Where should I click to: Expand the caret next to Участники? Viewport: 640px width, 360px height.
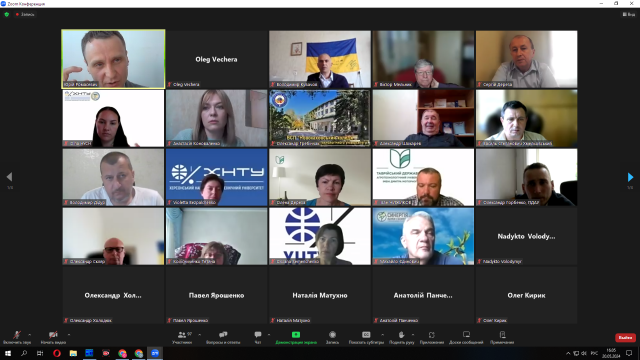coord(200,335)
